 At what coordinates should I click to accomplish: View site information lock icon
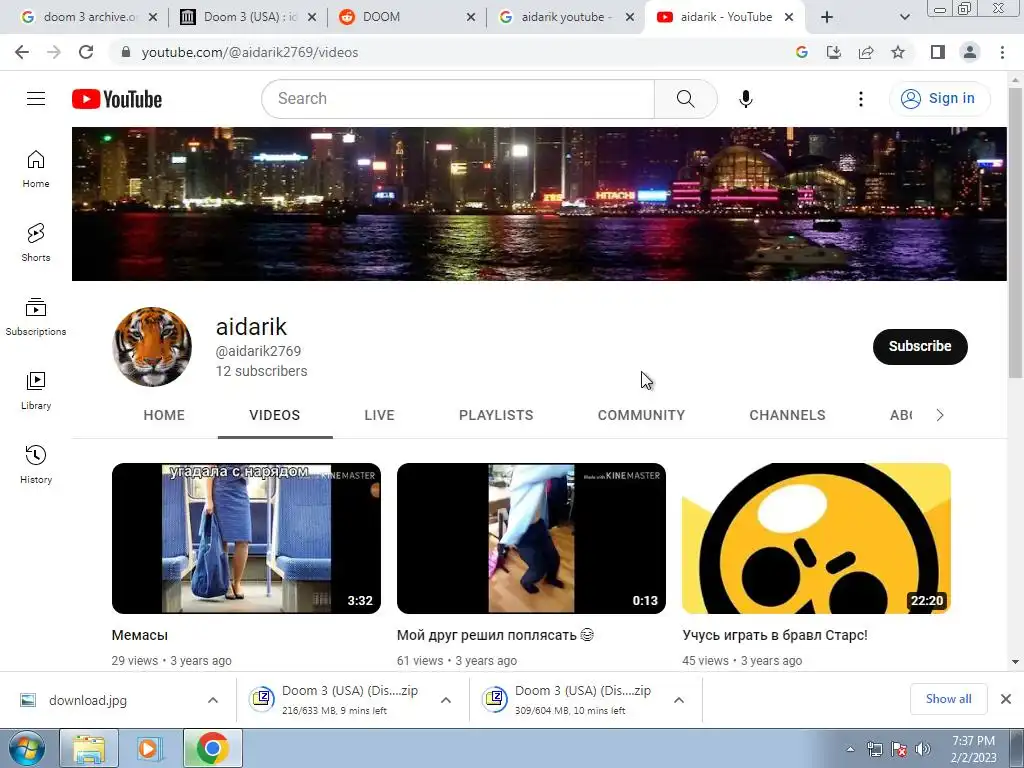coord(126,52)
